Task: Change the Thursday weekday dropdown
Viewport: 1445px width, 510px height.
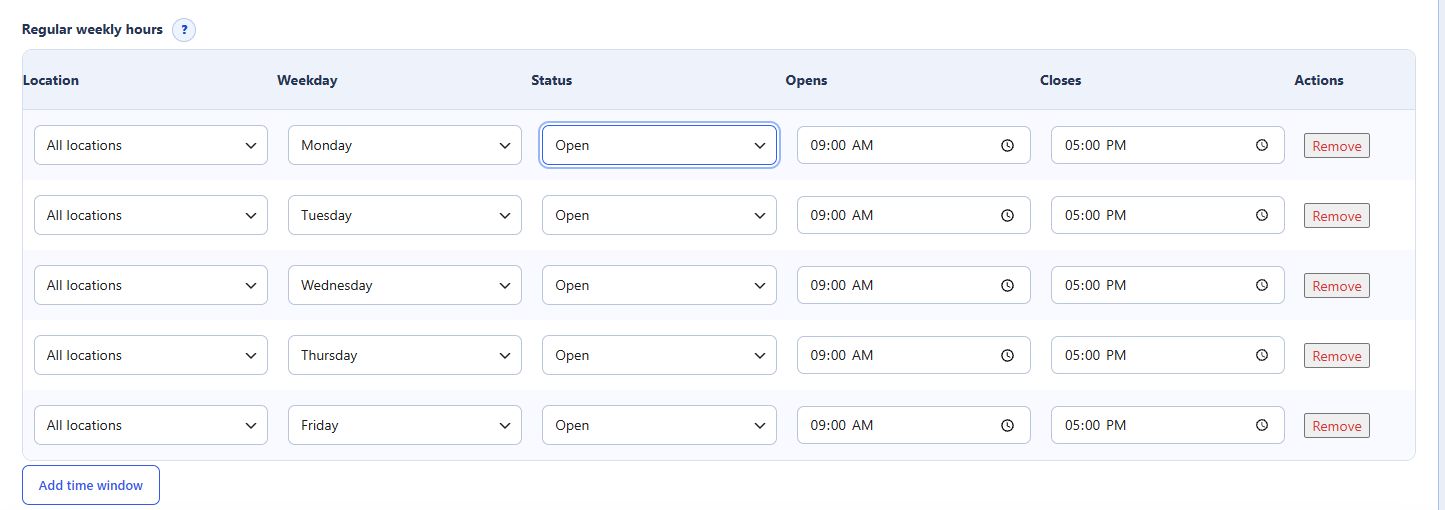Action: point(405,355)
